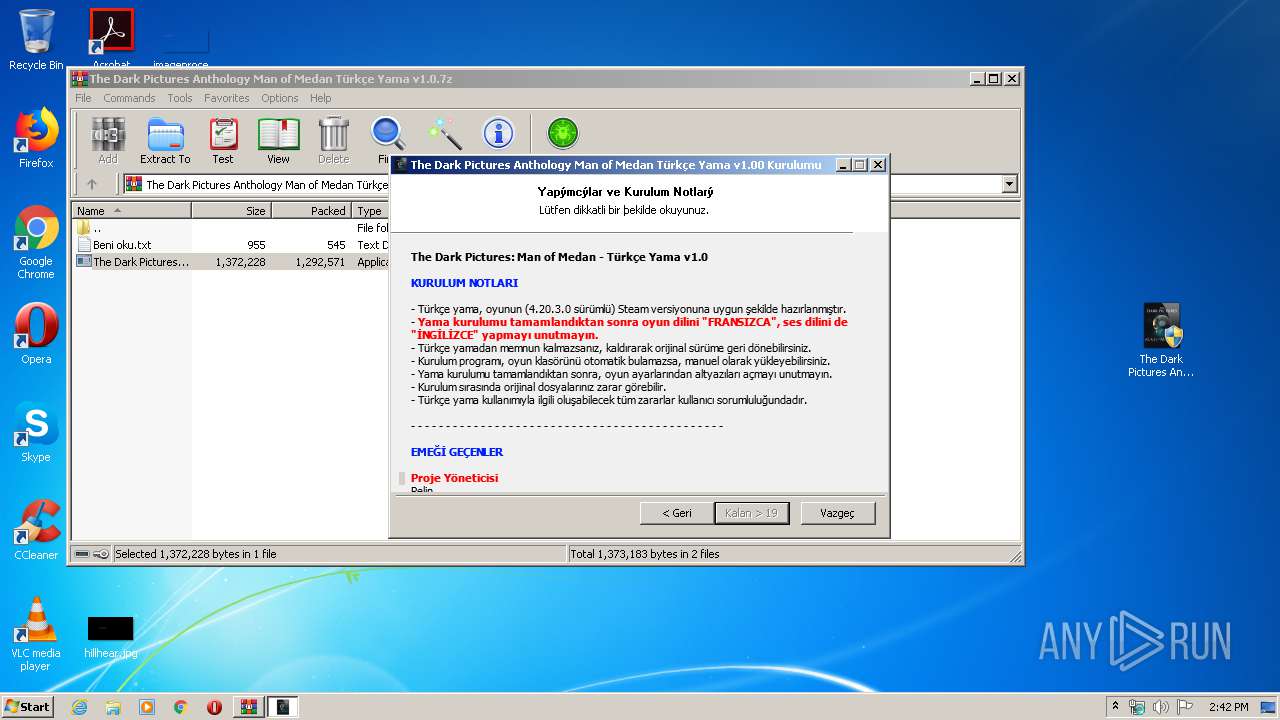Click the Find magnifier toolbar icon

coord(387,140)
